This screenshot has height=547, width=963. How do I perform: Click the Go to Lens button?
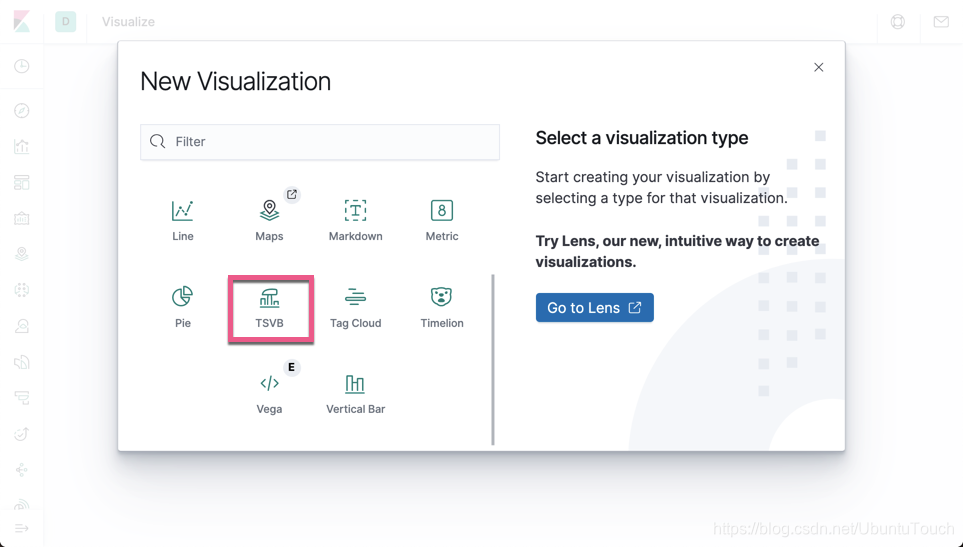point(595,308)
